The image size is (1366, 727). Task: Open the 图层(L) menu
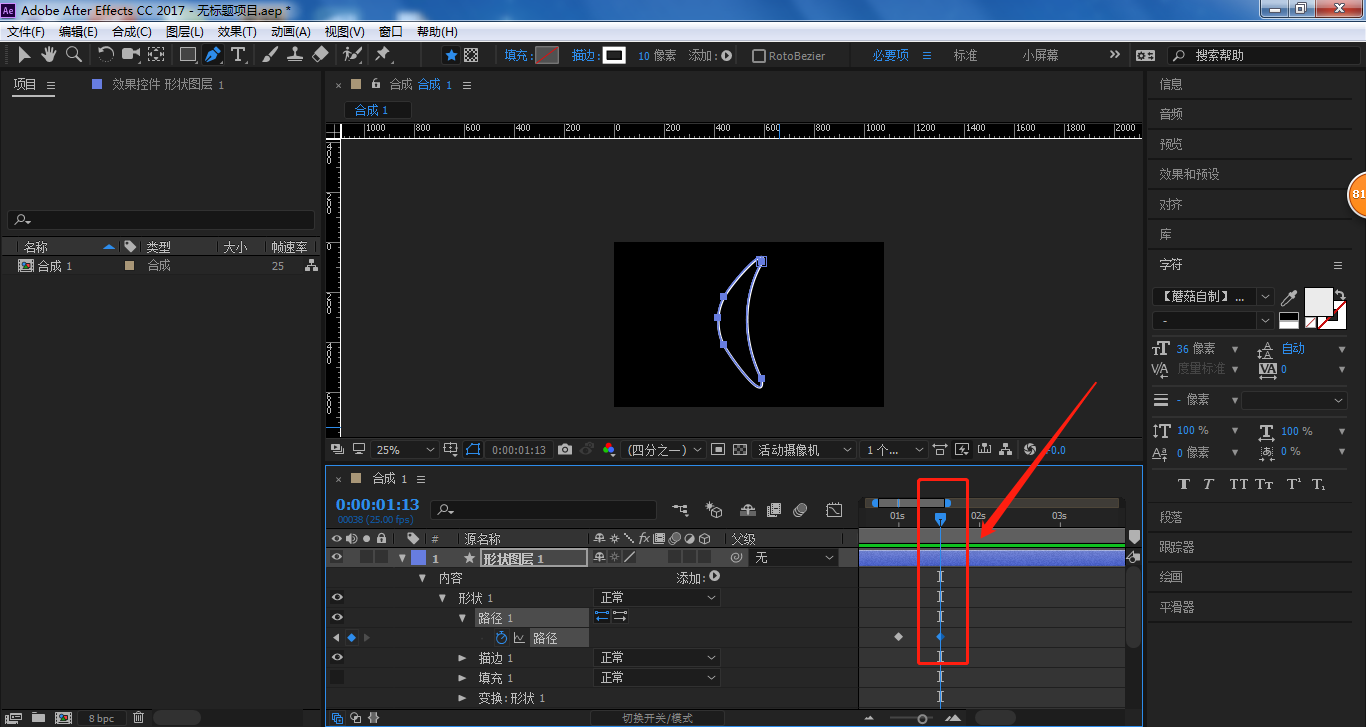[185, 32]
